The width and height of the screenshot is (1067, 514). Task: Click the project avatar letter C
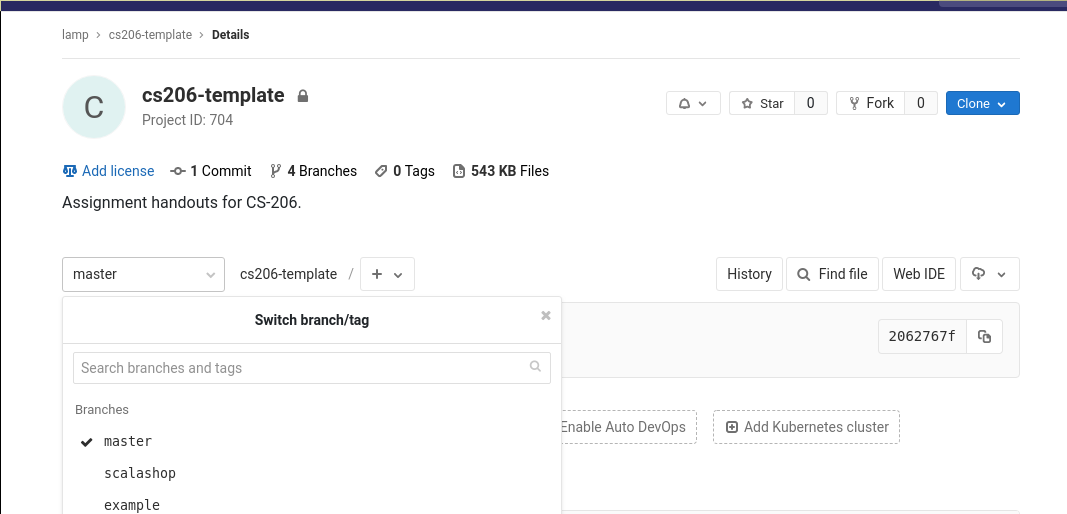(94, 107)
